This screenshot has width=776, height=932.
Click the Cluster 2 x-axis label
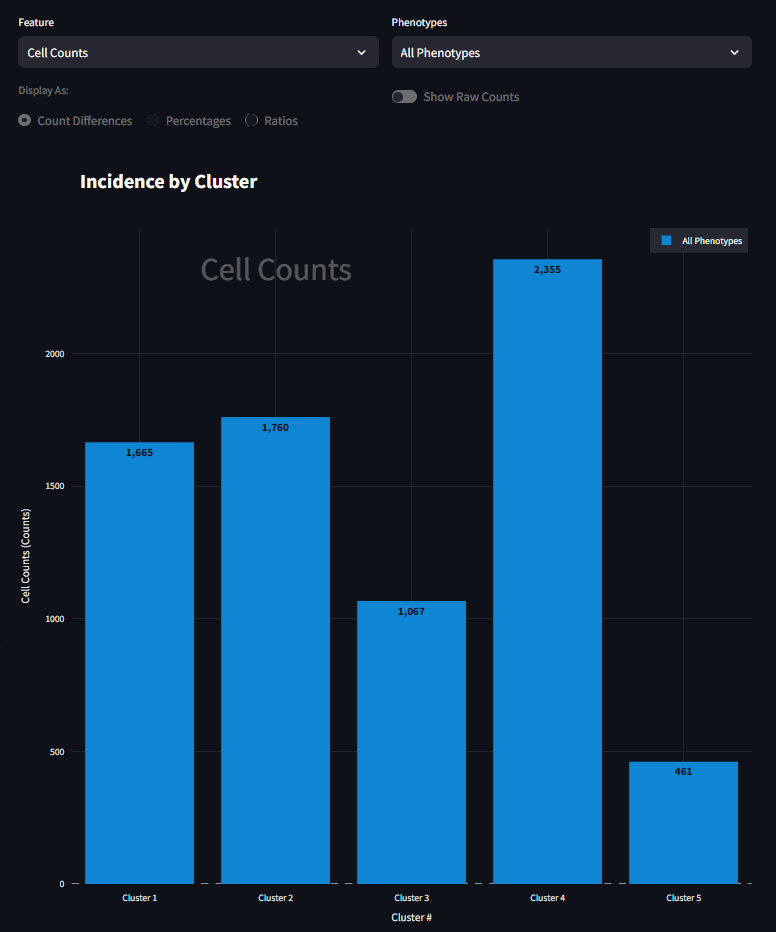[x=275, y=898]
